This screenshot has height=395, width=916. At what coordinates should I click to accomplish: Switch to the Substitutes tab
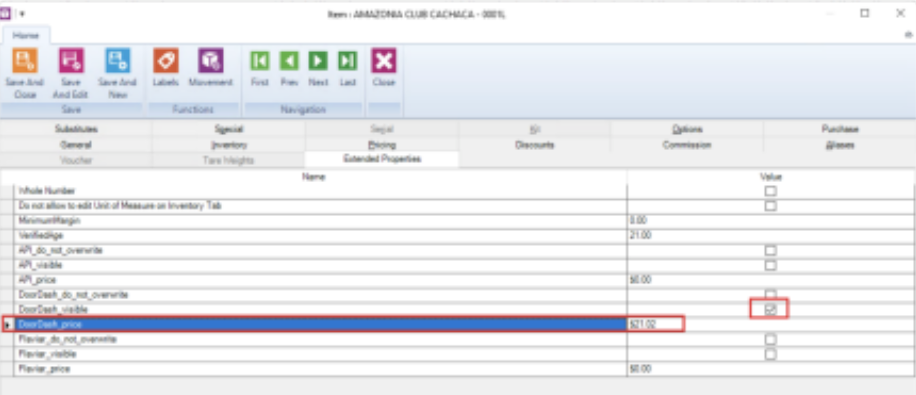coord(76,129)
